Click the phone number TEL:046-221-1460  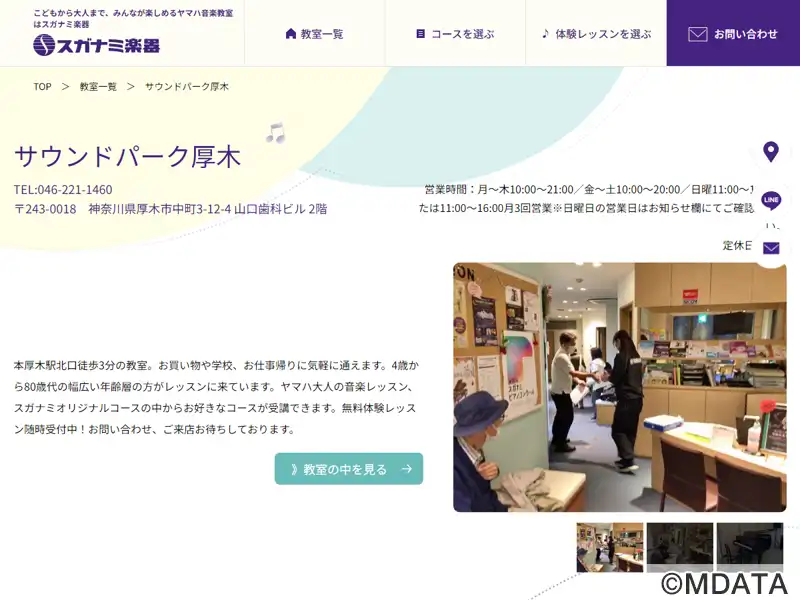[x=63, y=189]
